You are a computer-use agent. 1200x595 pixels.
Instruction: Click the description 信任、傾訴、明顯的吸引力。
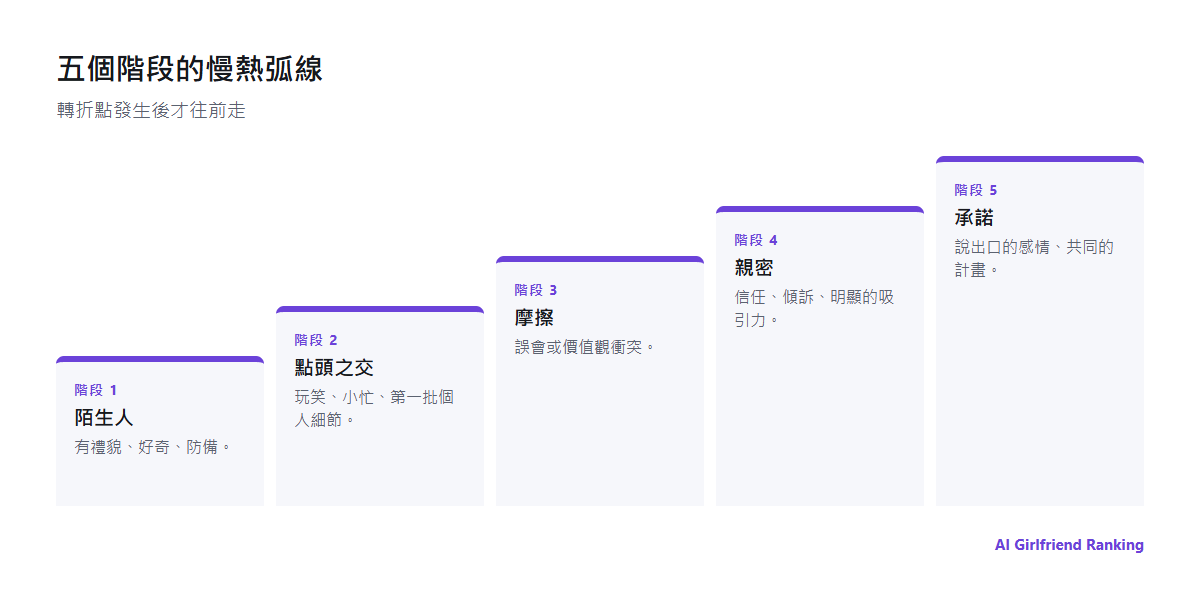(x=815, y=308)
